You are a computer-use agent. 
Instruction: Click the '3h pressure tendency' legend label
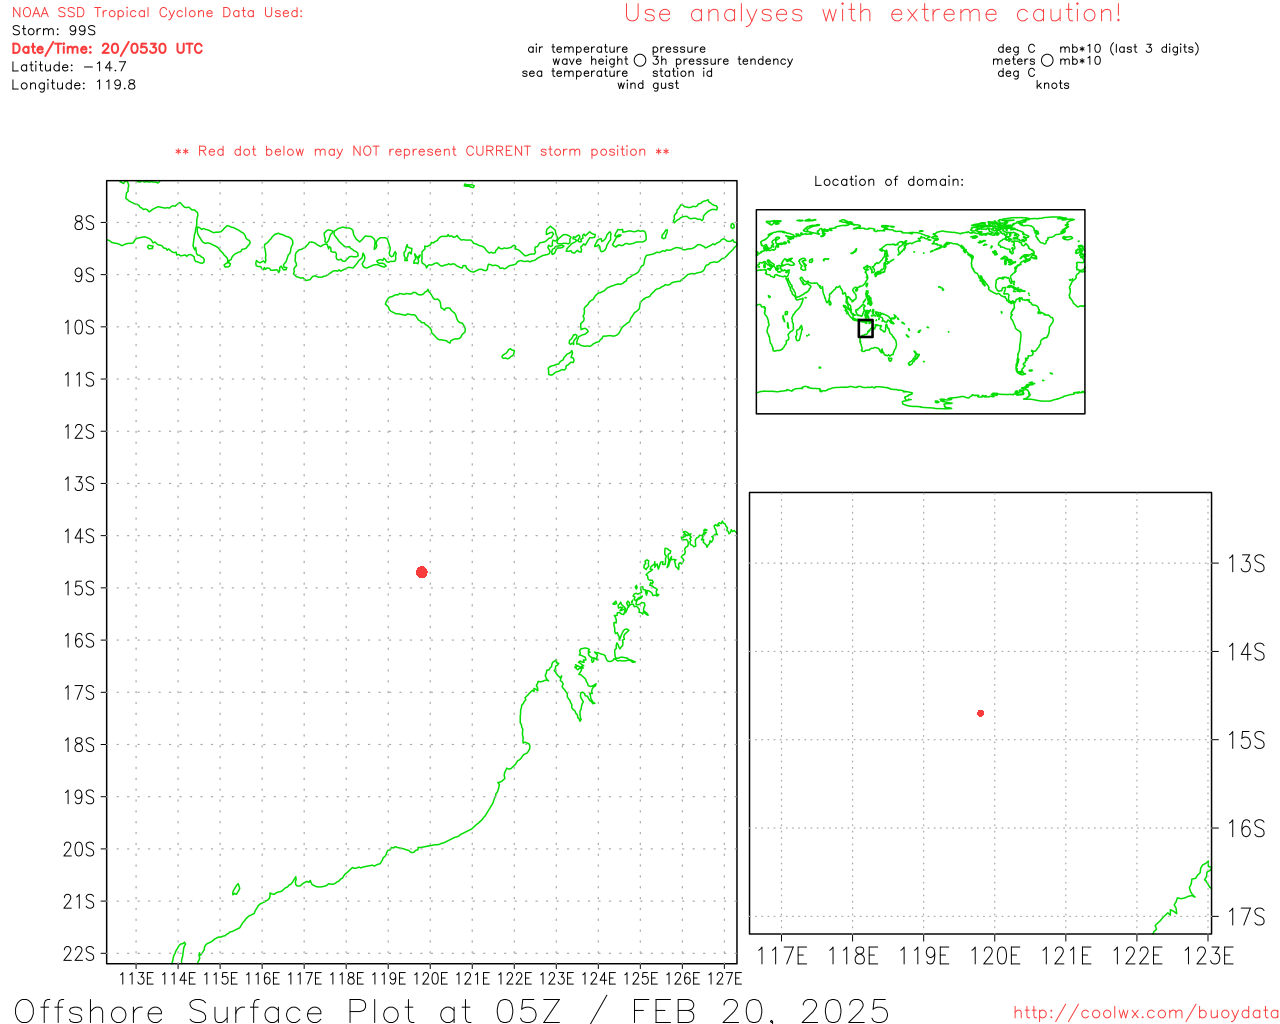pyautogui.click(x=723, y=61)
